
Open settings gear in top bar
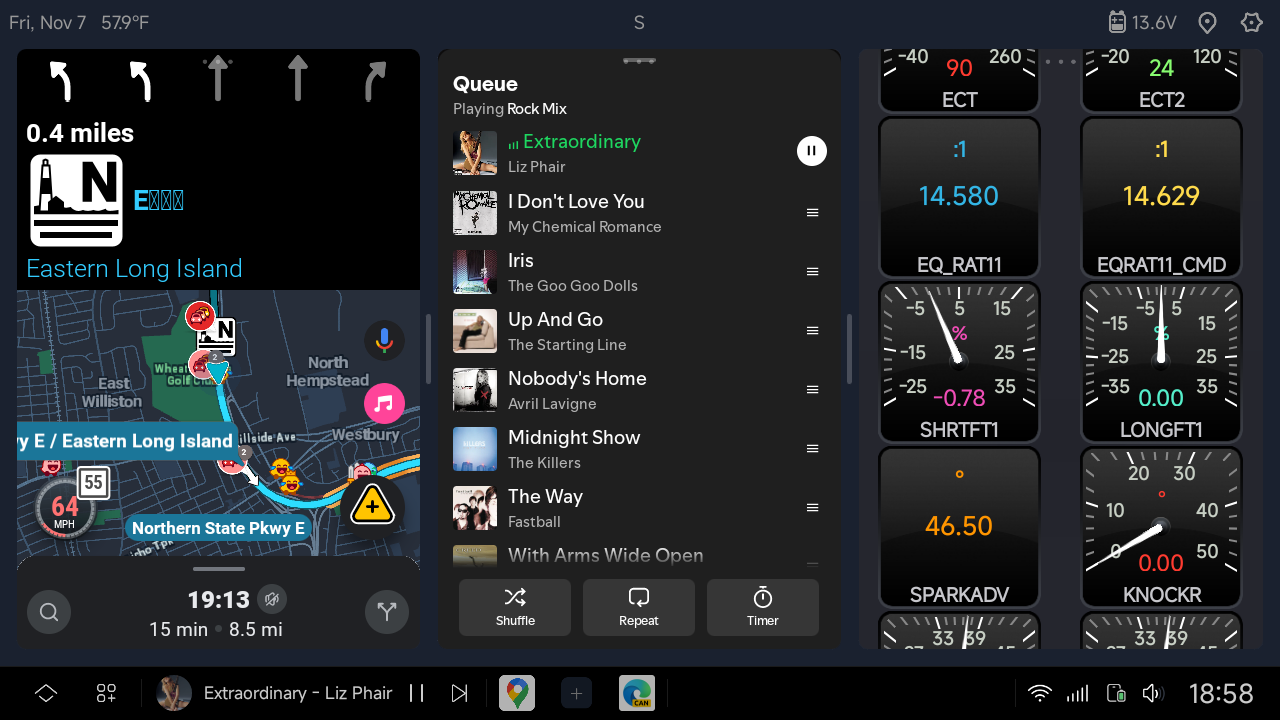[x=1251, y=22]
